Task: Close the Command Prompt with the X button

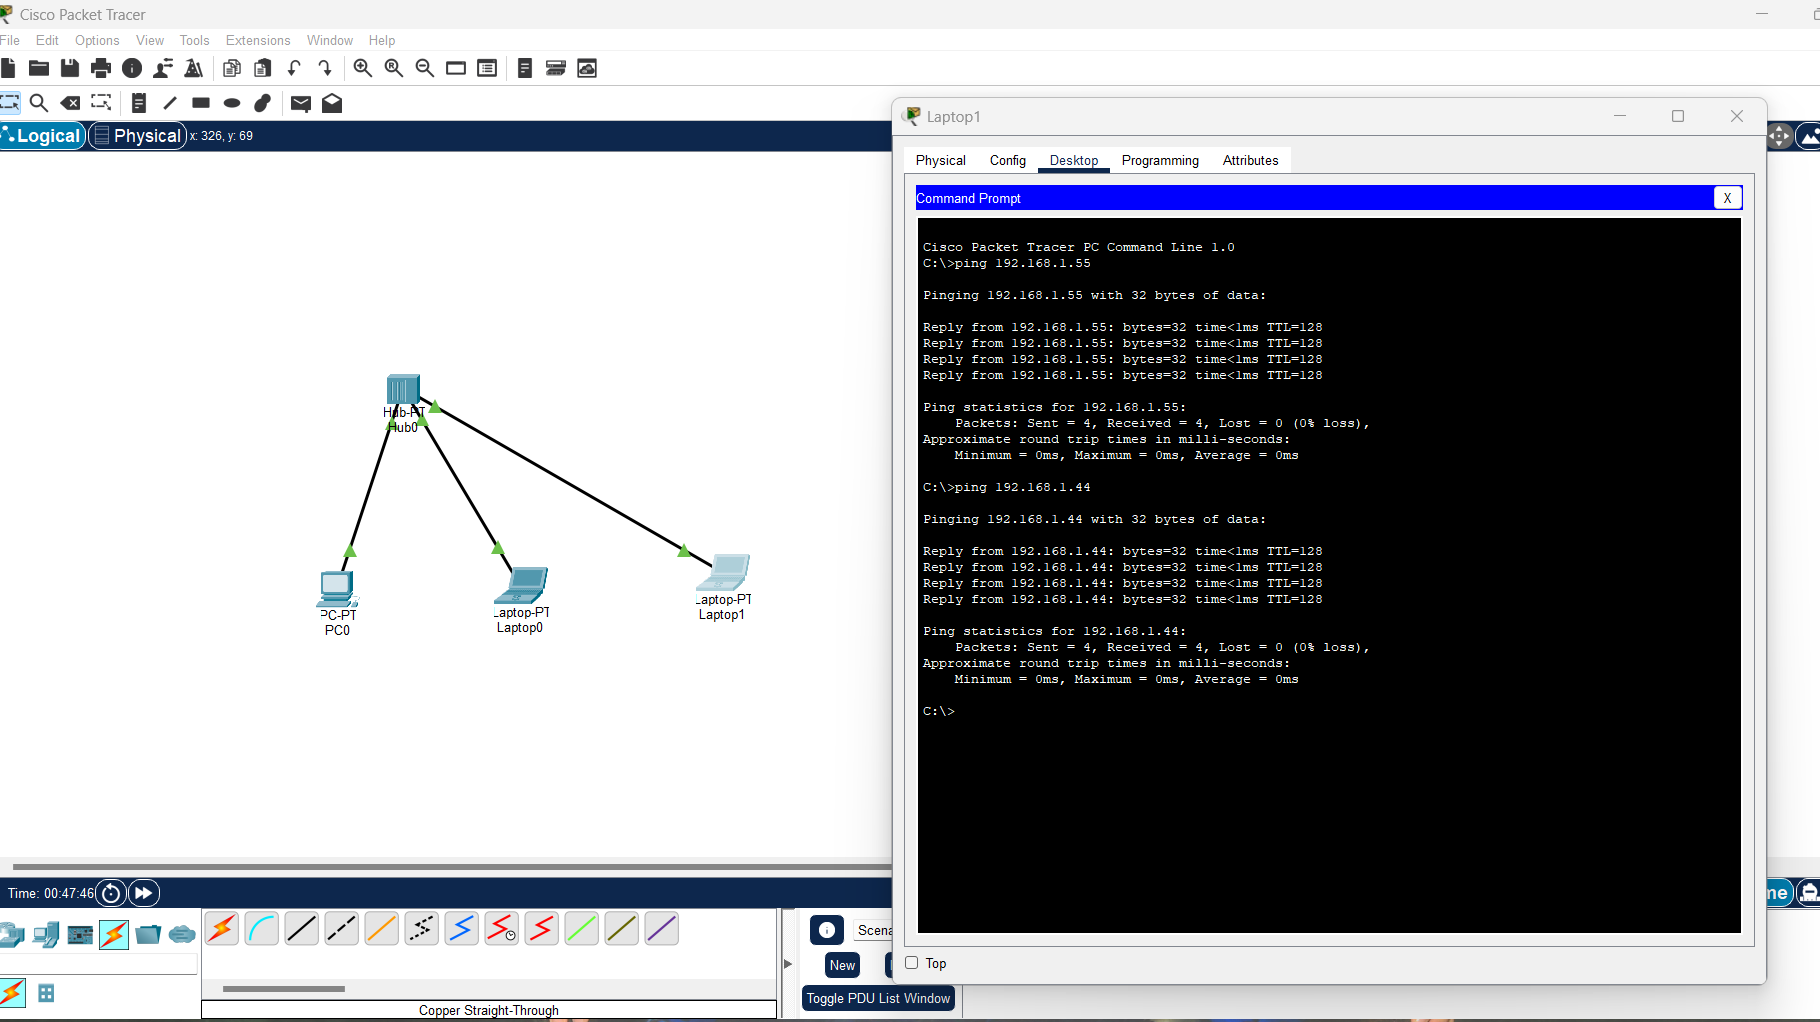Action: coord(1727,198)
